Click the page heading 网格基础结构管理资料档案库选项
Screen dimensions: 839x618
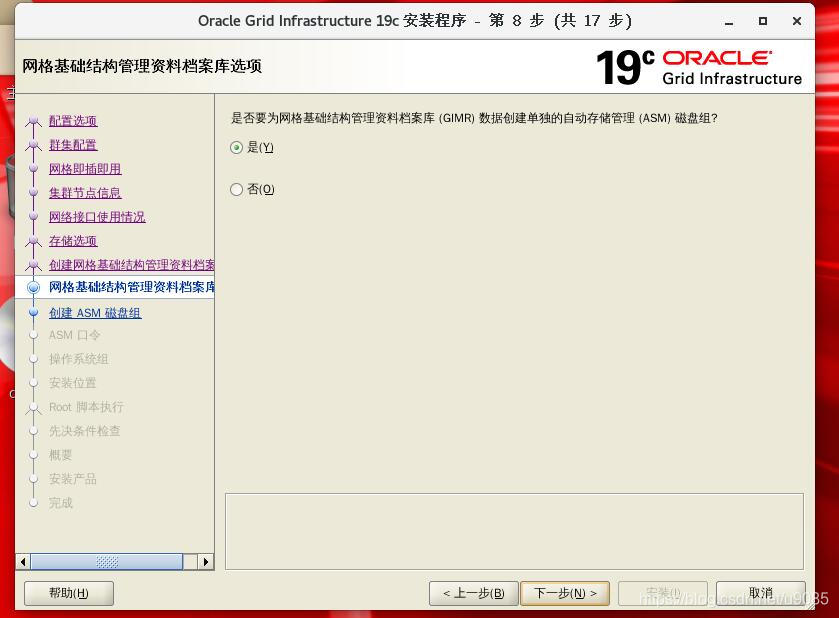(142, 66)
